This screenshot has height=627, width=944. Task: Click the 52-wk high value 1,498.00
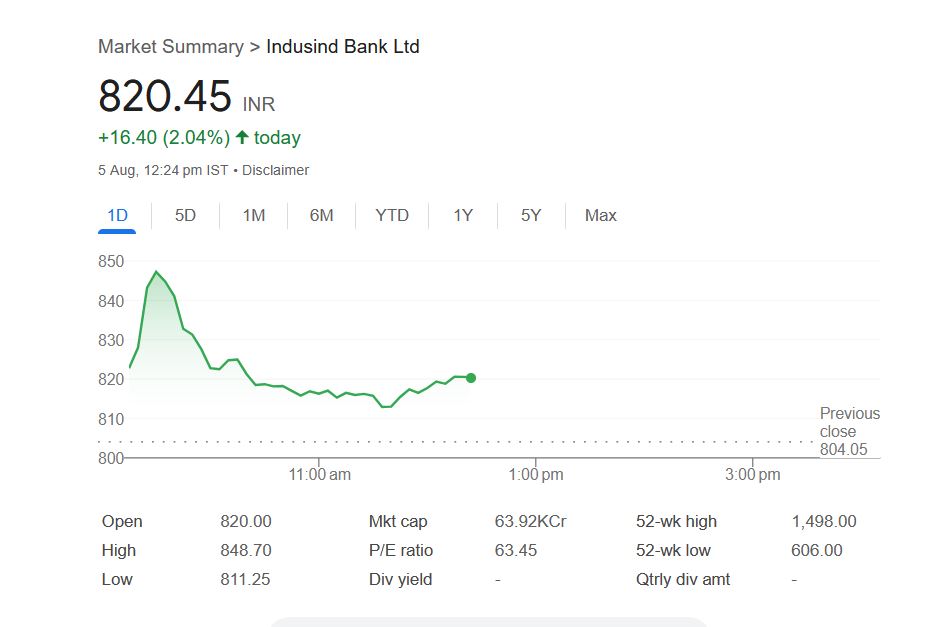pyautogui.click(x=823, y=521)
